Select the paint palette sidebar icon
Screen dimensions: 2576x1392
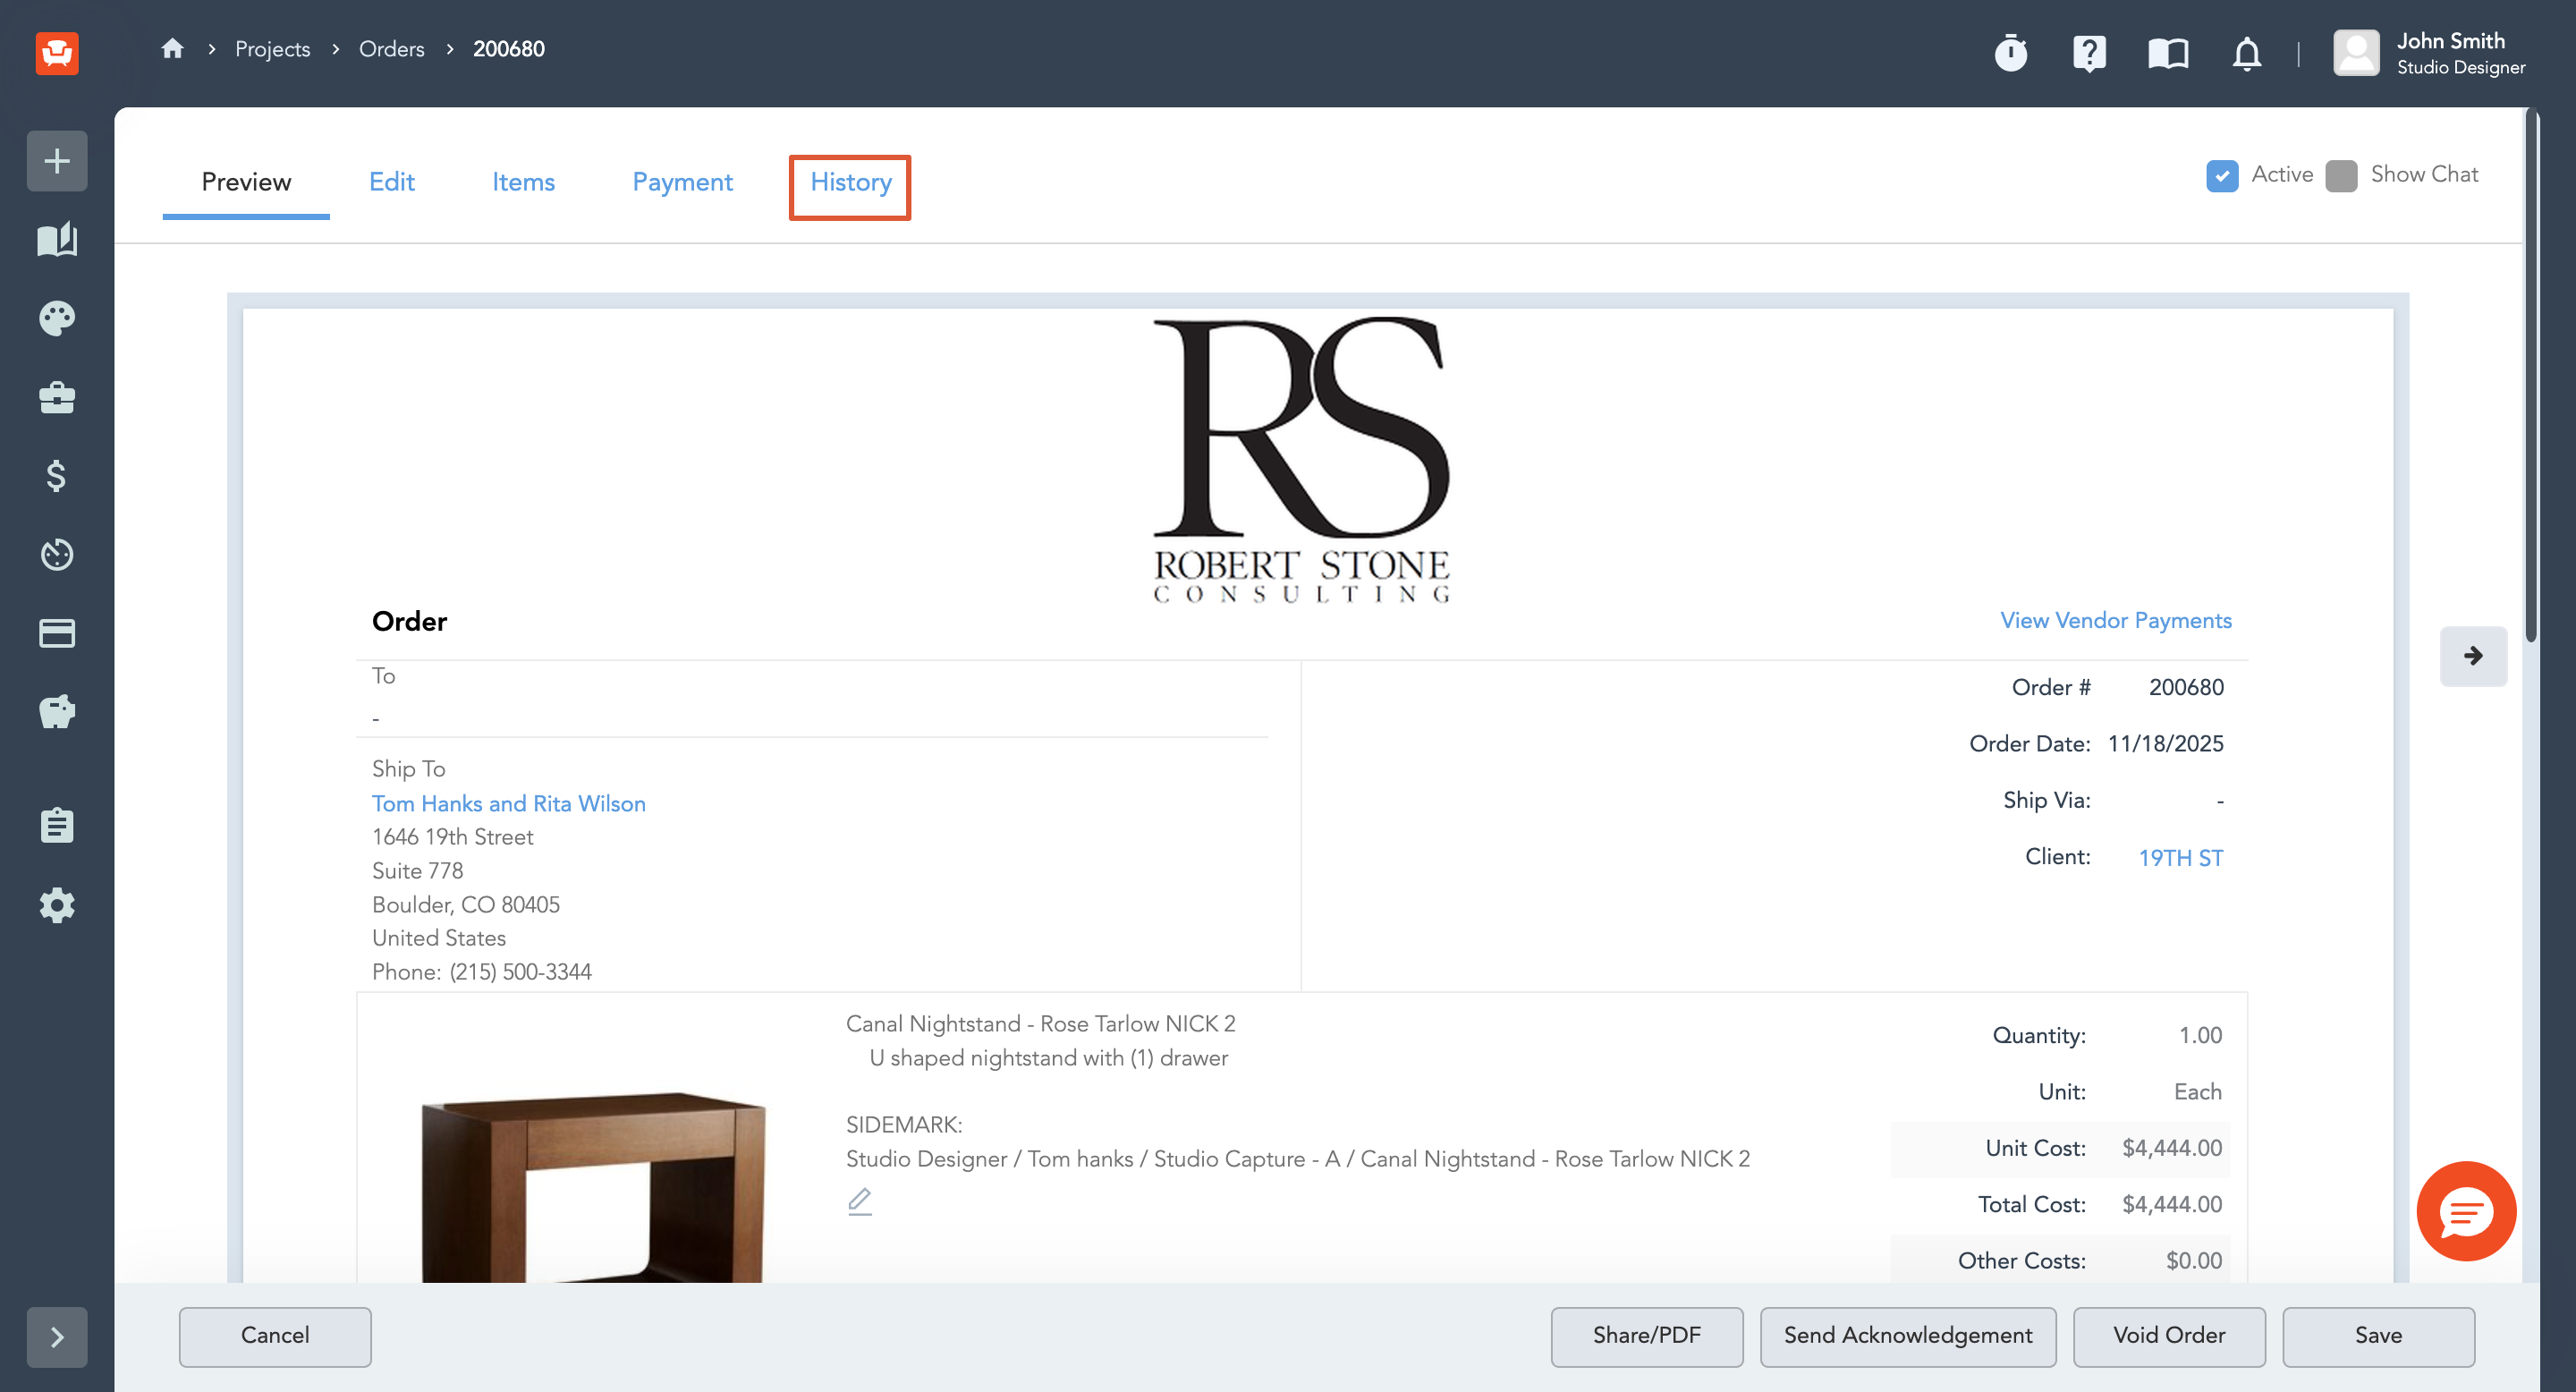point(57,318)
